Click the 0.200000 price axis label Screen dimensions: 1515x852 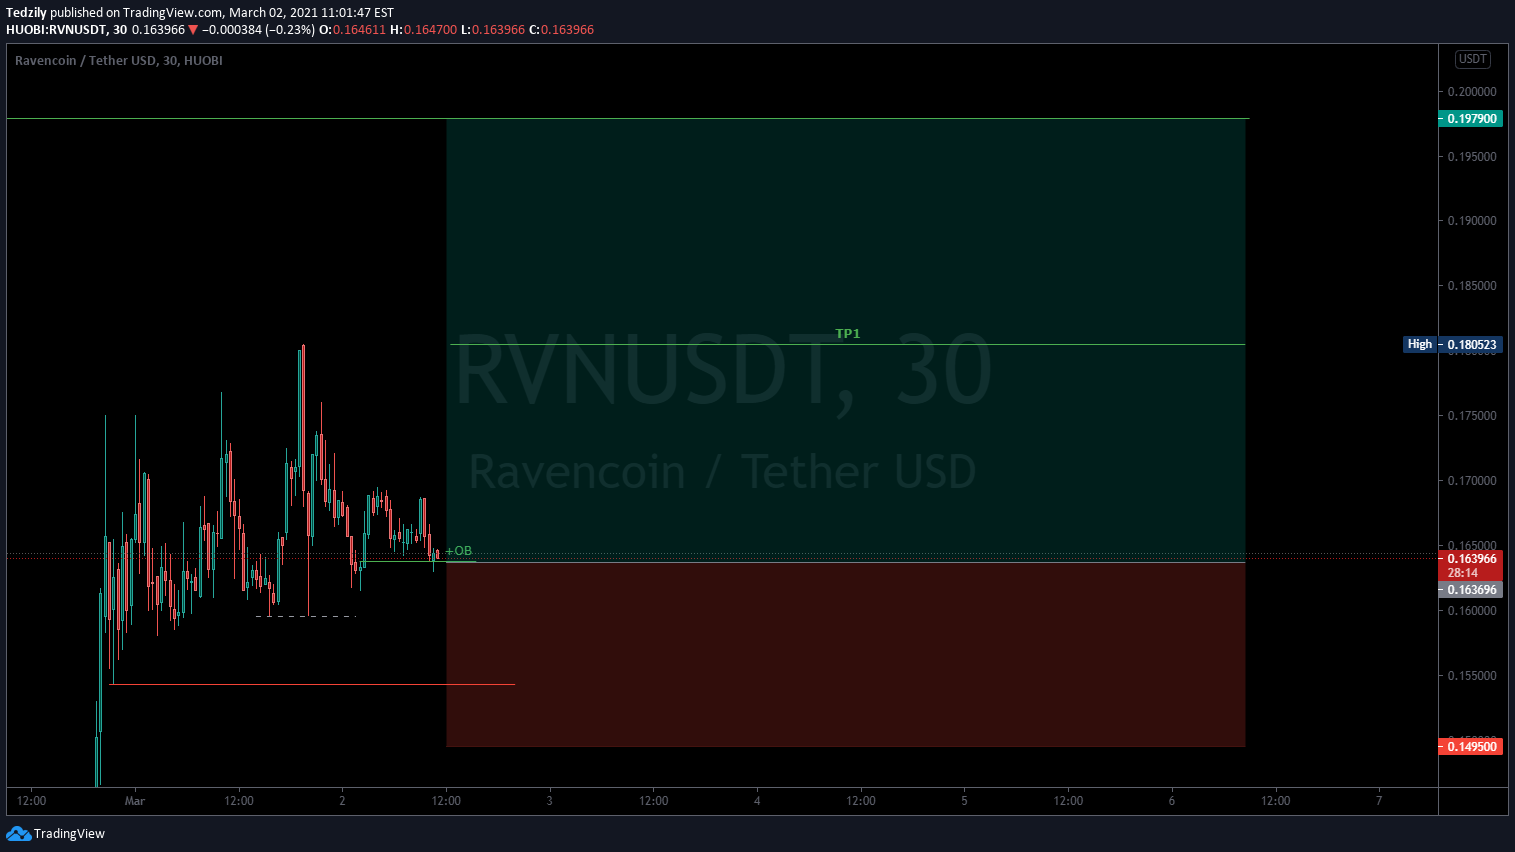[x=1472, y=92]
